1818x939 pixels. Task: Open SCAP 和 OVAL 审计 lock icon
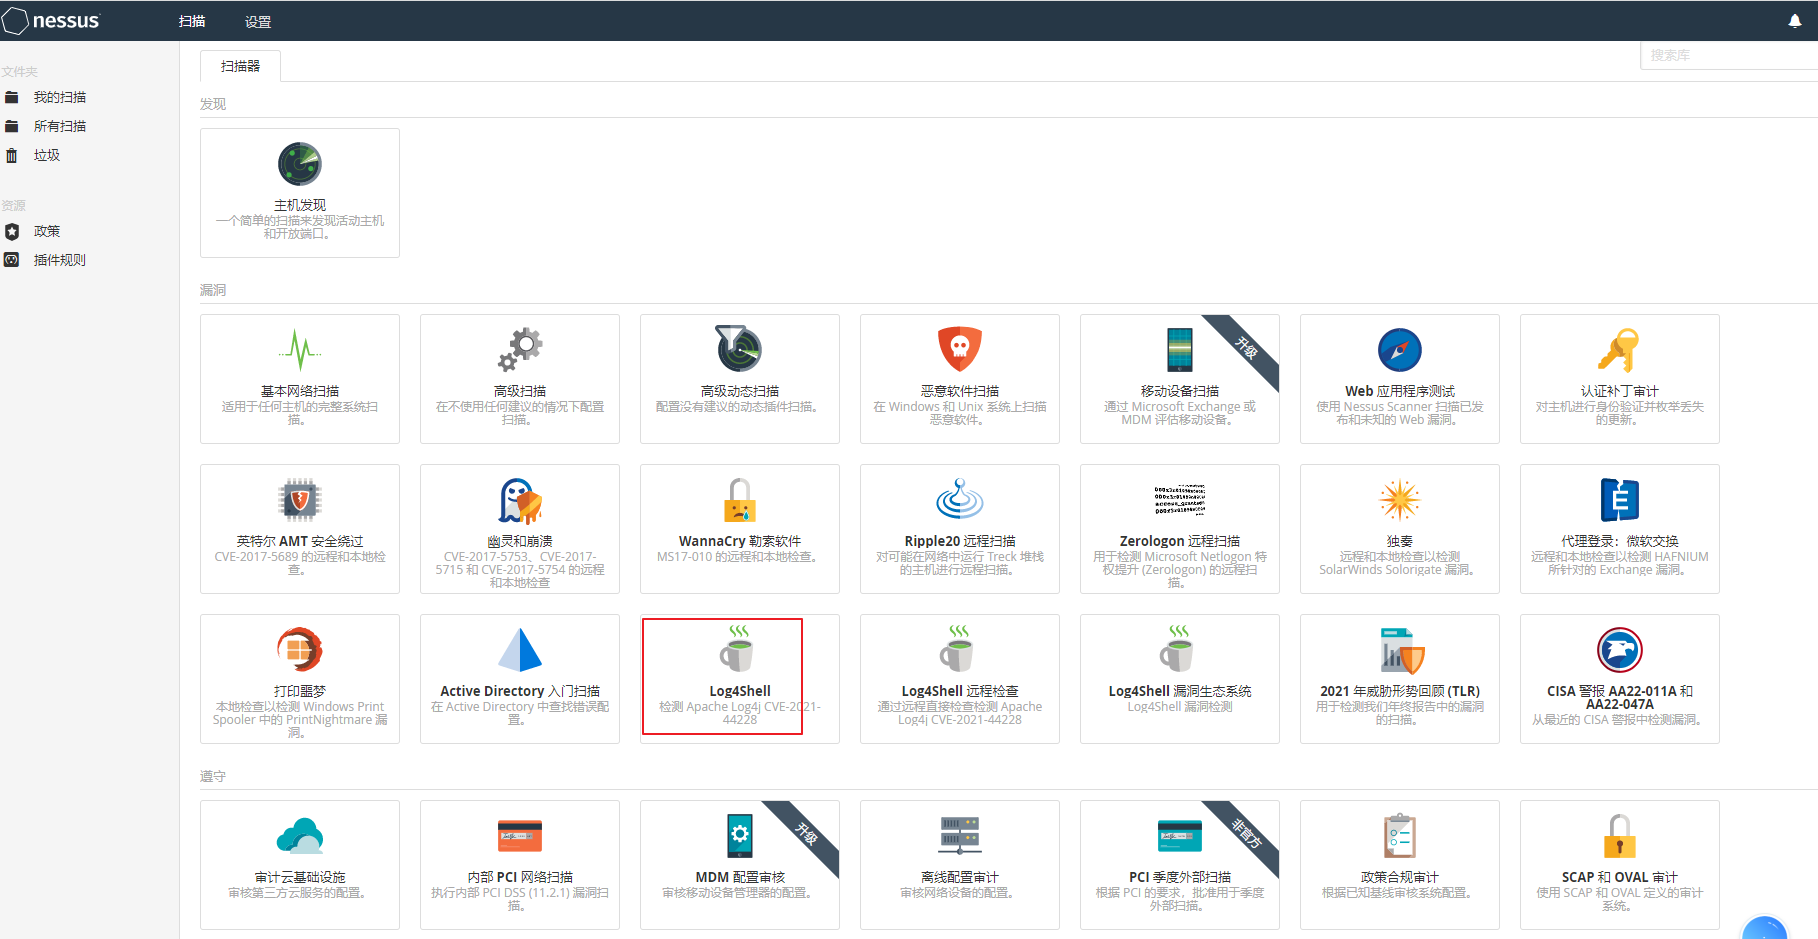tap(1619, 836)
